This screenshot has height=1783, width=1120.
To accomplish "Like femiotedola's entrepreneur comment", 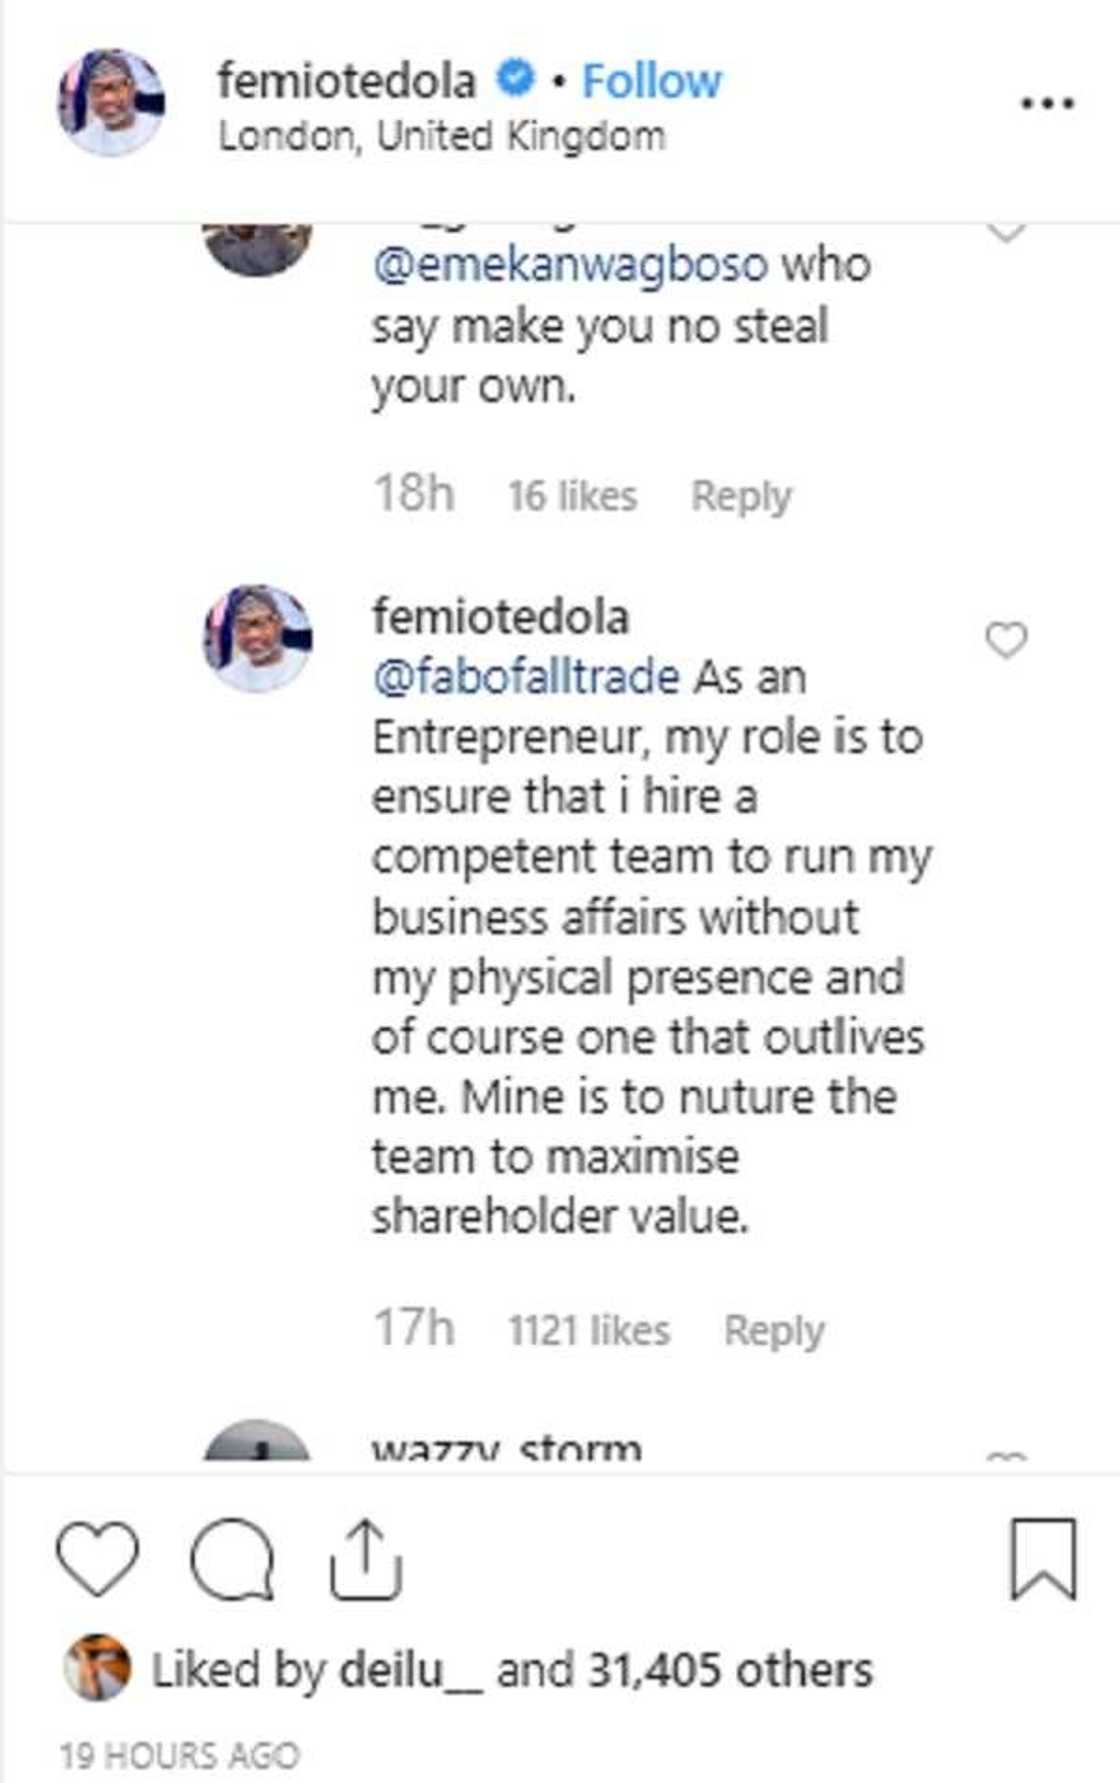I will point(1006,640).
